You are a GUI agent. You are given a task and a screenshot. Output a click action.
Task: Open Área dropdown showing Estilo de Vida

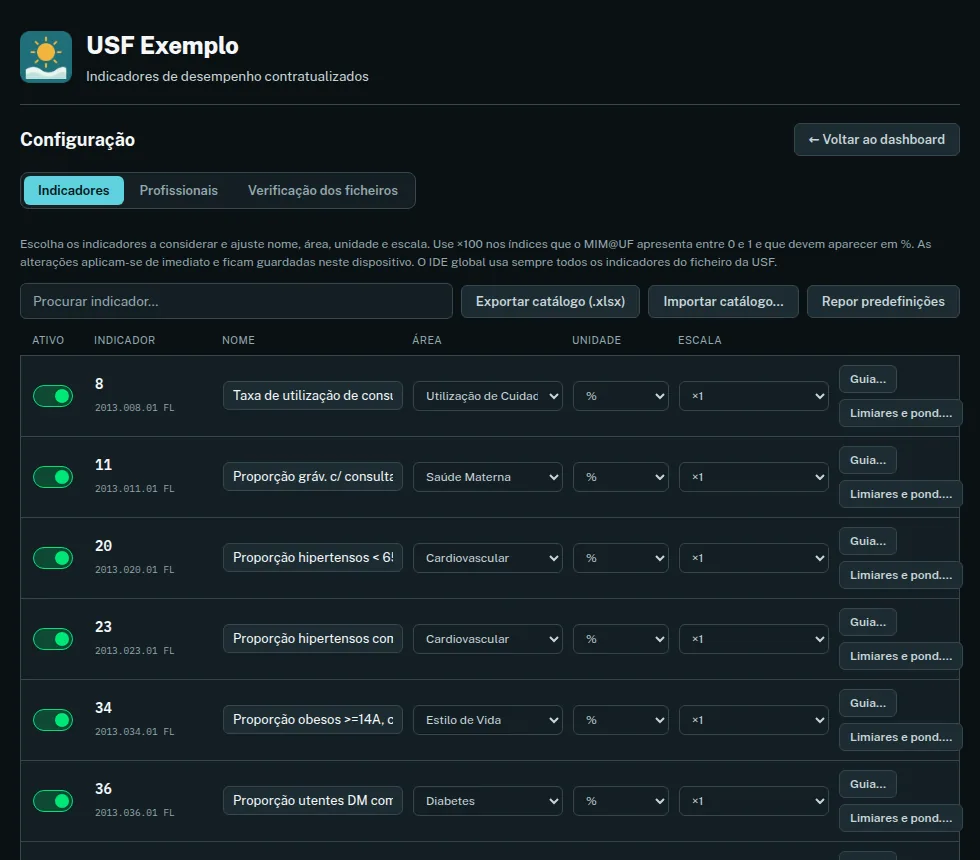(x=488, y=720)
